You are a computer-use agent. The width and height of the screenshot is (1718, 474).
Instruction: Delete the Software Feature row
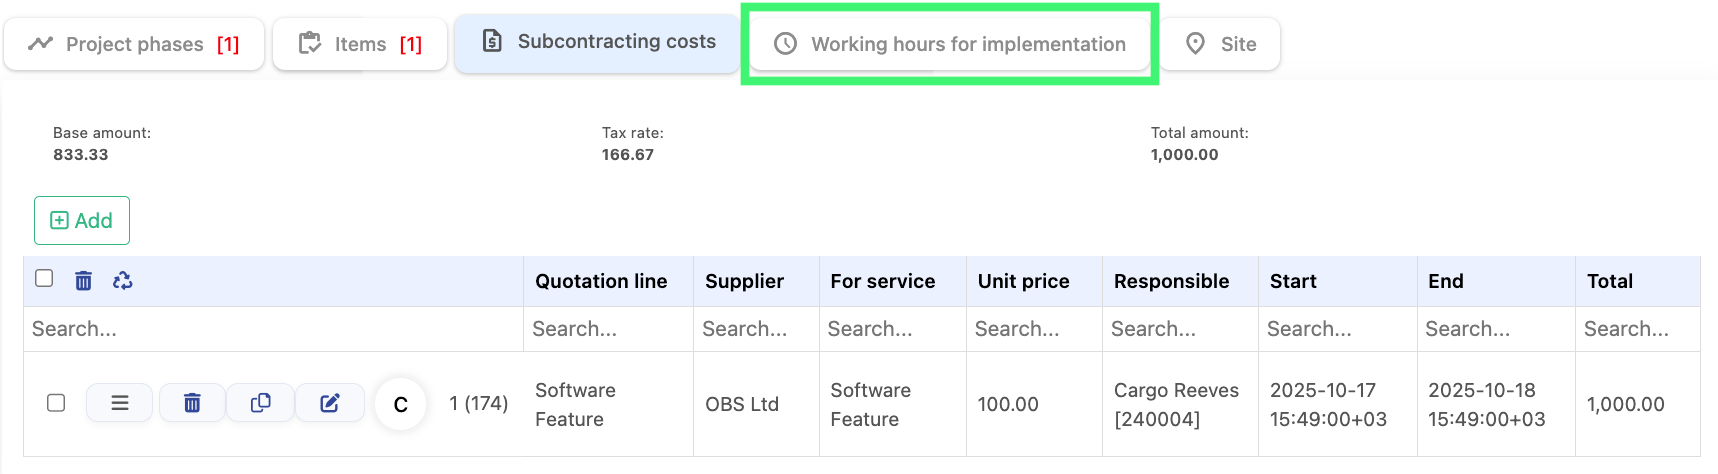192,403
